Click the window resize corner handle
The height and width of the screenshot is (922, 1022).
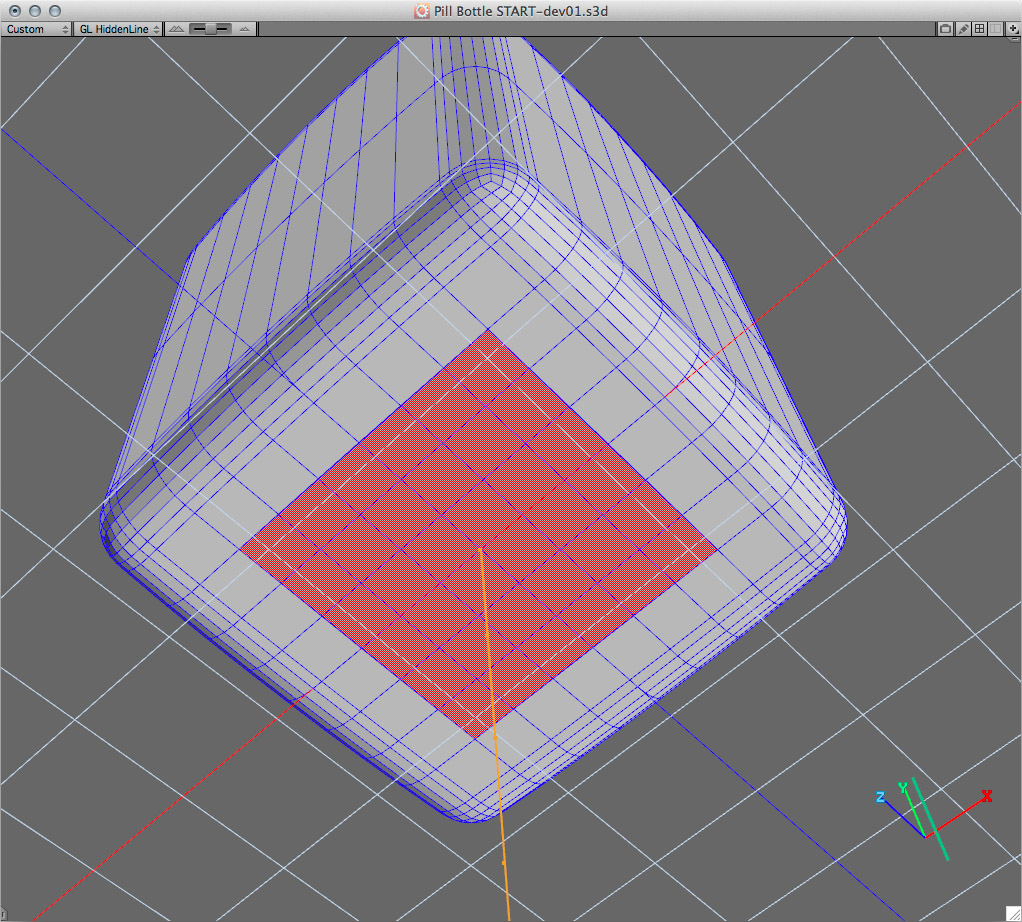coord(1015,915)
